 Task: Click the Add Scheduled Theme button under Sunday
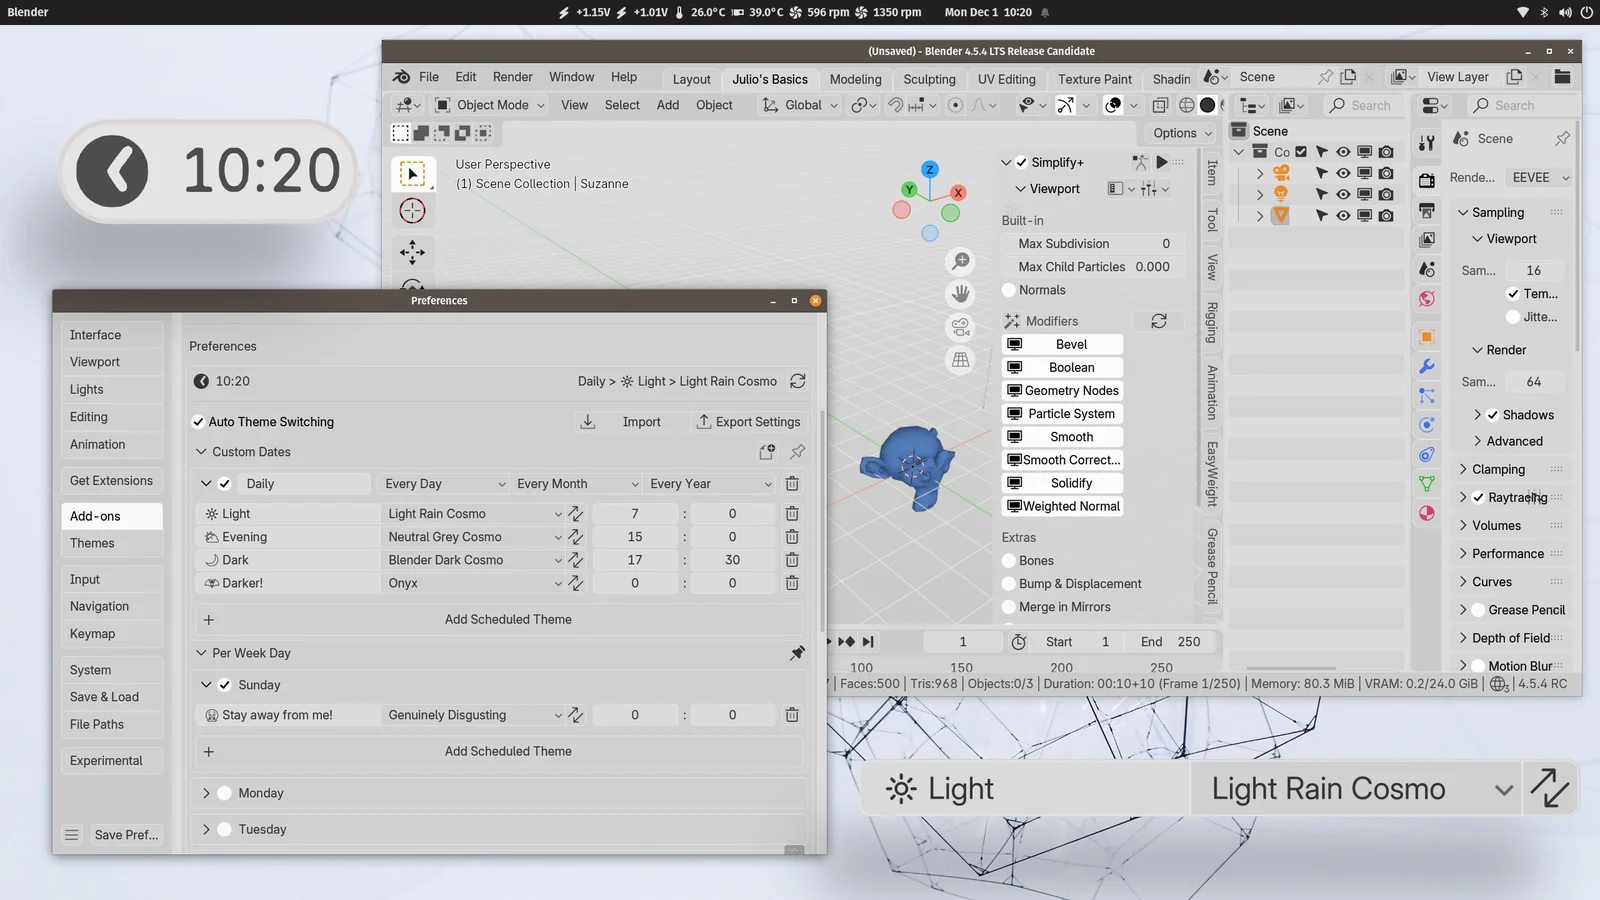(x=508, y=751)
